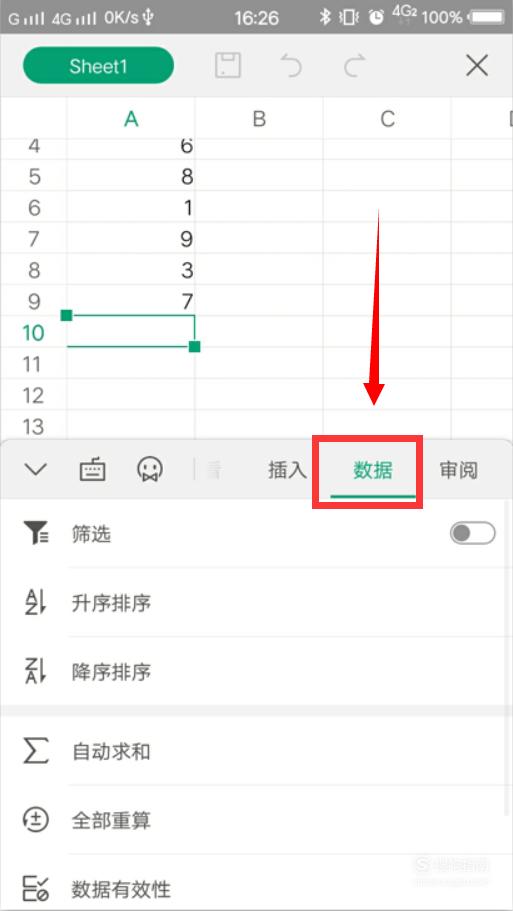Viewport: 513px width, 911px height.
Task: Select cell B5
Action: [x=259, y=177]
